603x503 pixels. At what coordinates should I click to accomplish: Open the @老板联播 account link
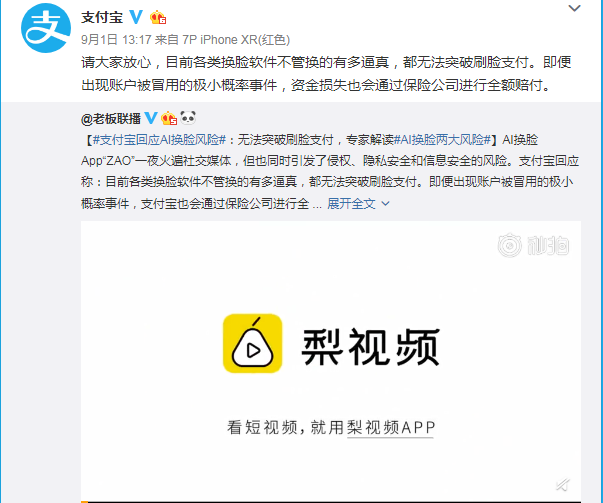[x=111, y=118]
